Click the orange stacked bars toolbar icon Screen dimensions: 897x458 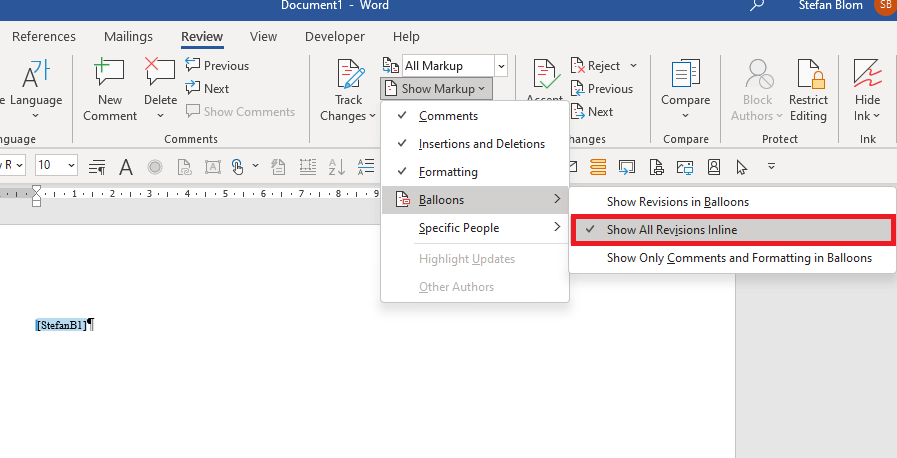(x=598, y=167)
